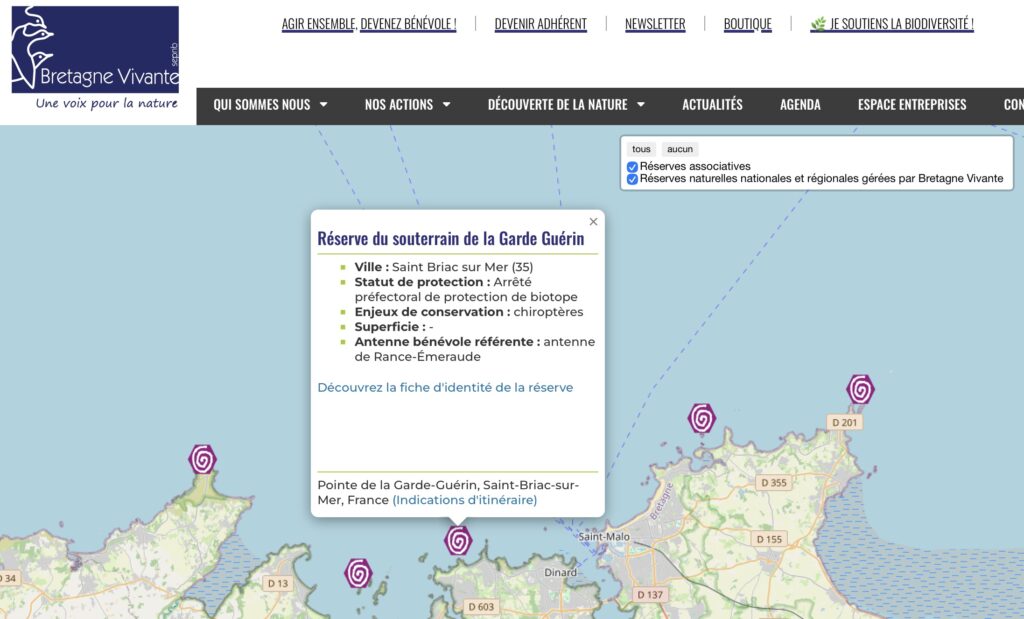Click the 'tous' select-all button
Screen dimensions: 1024x619
[x=641, y=149]
